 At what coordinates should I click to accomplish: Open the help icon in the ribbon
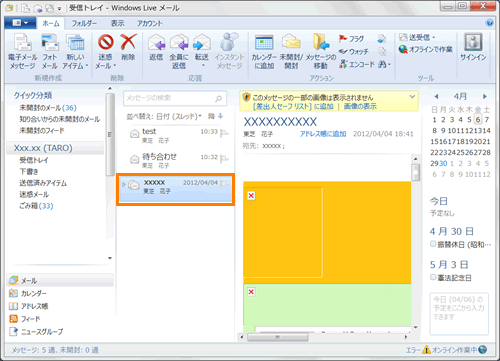click(x=489, y=23)
